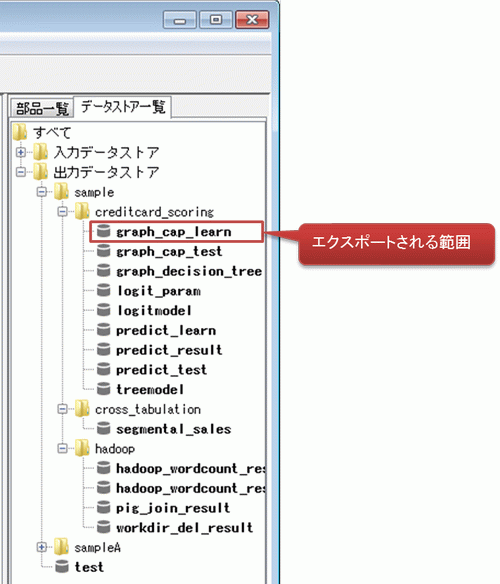The image size is (500, 584).
Task: Collapse the cross_tabulation folder
Action: 62,409
